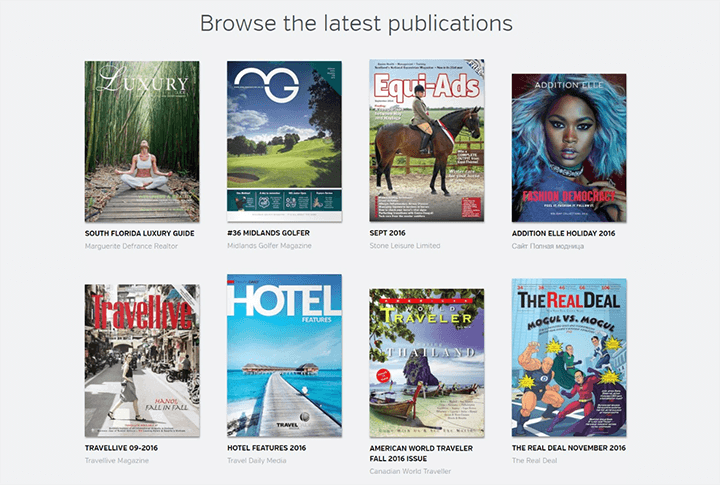This screenshot has width=720, height=485.
Task: Open the South Florida Luxury Guide cover
Action: click(x=142, y=141)
